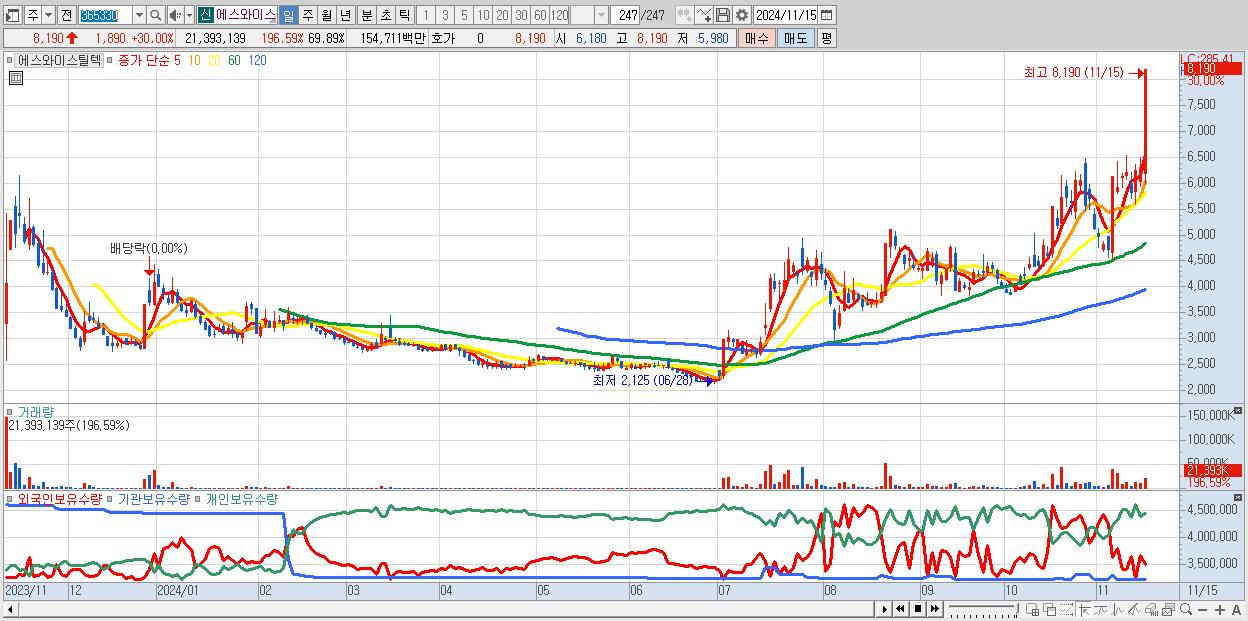
Task: Click the fast-forward button in the bottom bar
Action: 934,609
